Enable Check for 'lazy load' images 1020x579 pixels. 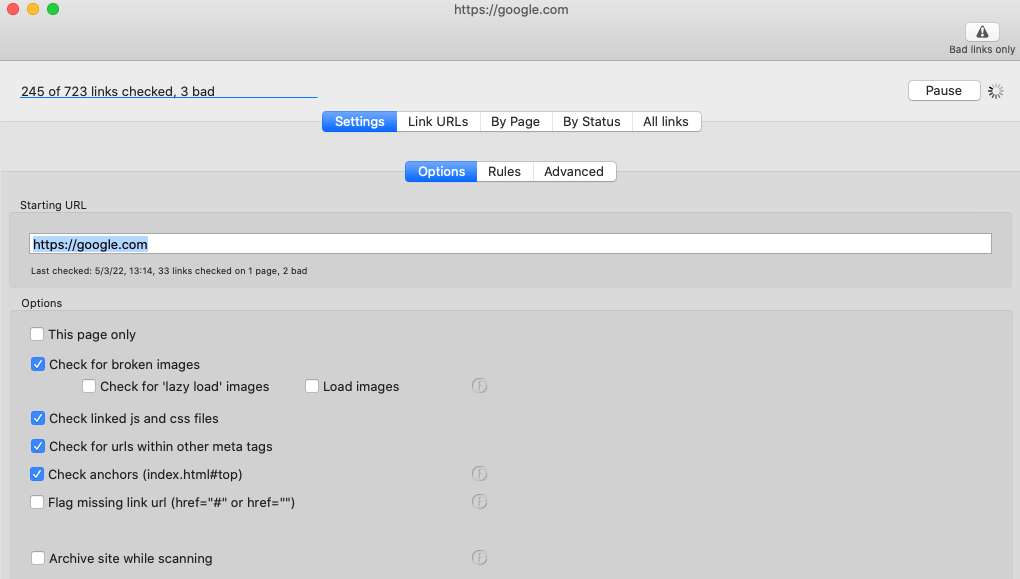(x=89, y=386)
